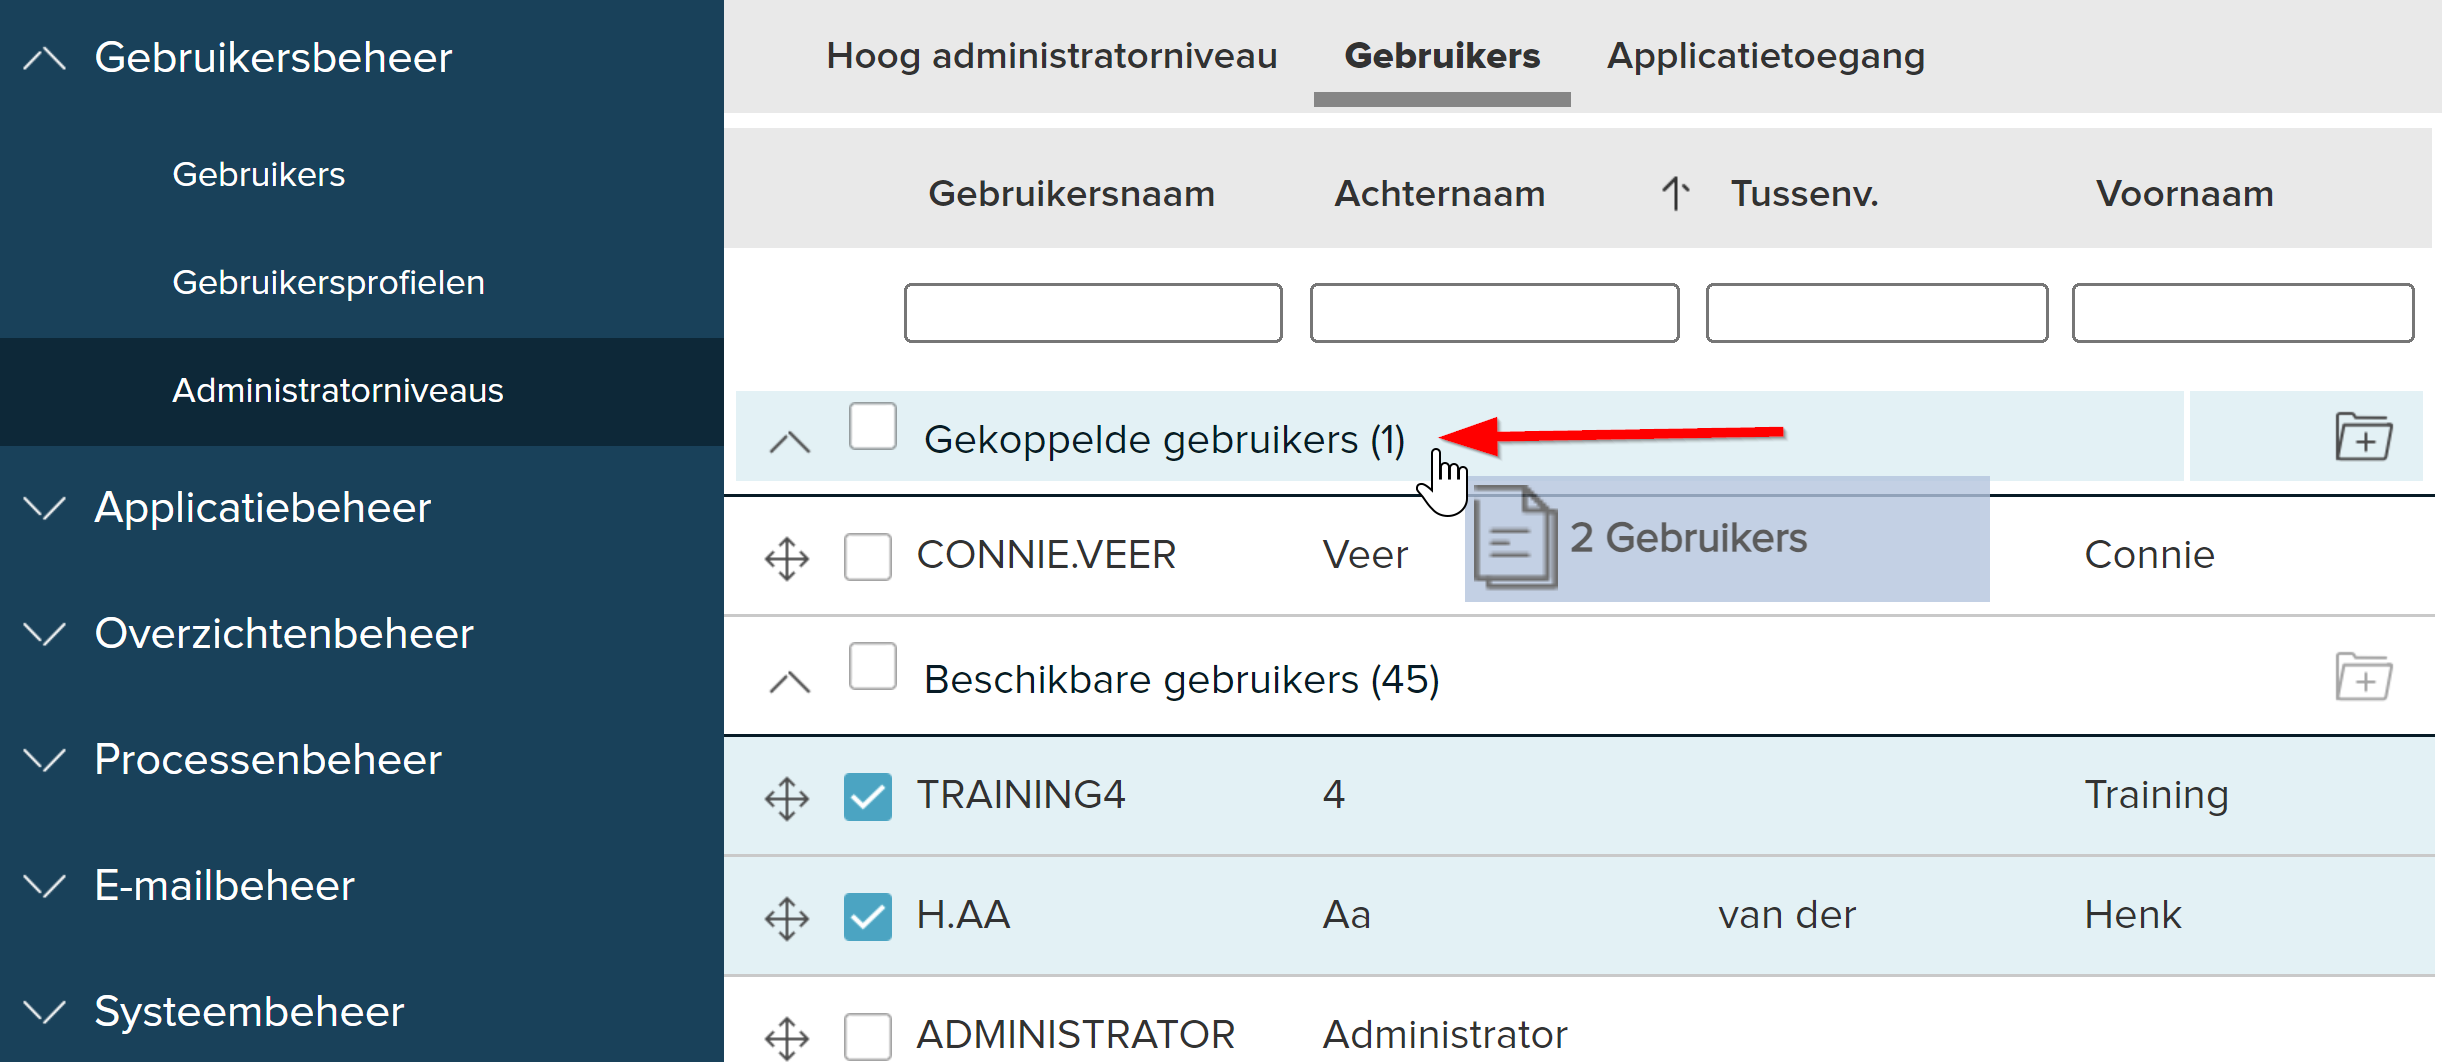The height and width of the screenshot is (1062, 2442).
Task: Collapse the Gekoppelde gebruikers group
Action: tap(789, 442)
